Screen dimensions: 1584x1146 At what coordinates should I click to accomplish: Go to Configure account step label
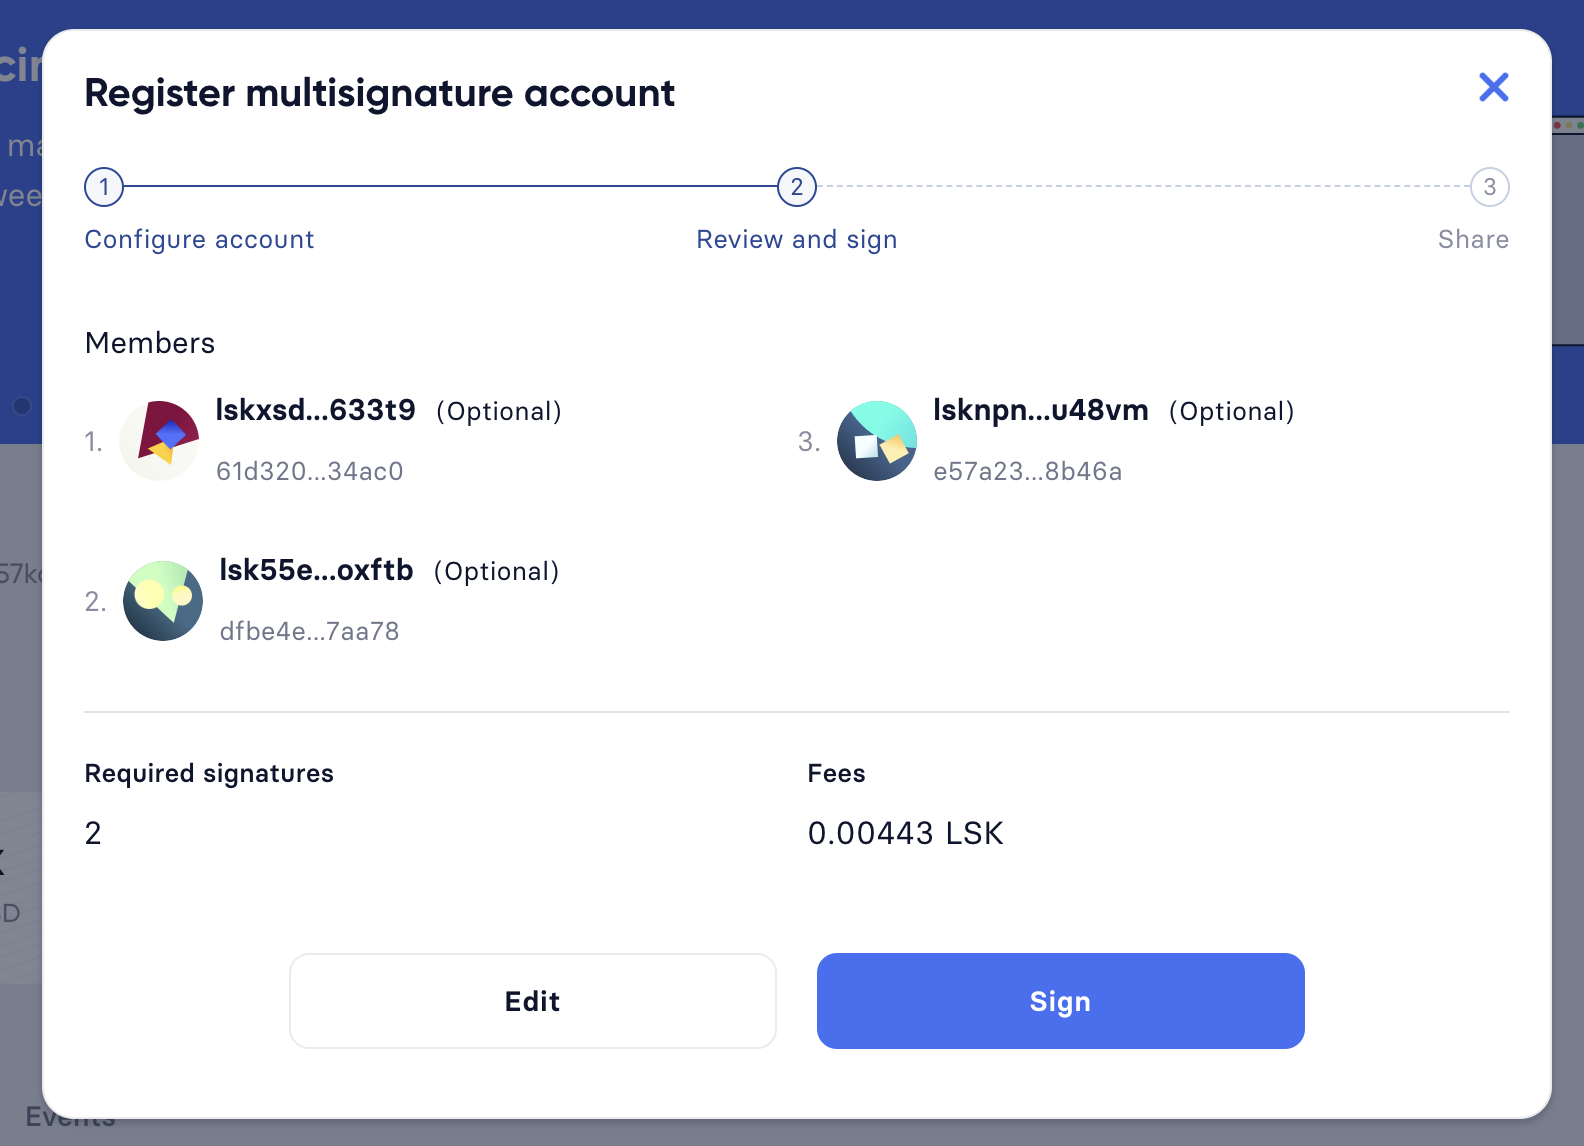pos(199,240)
